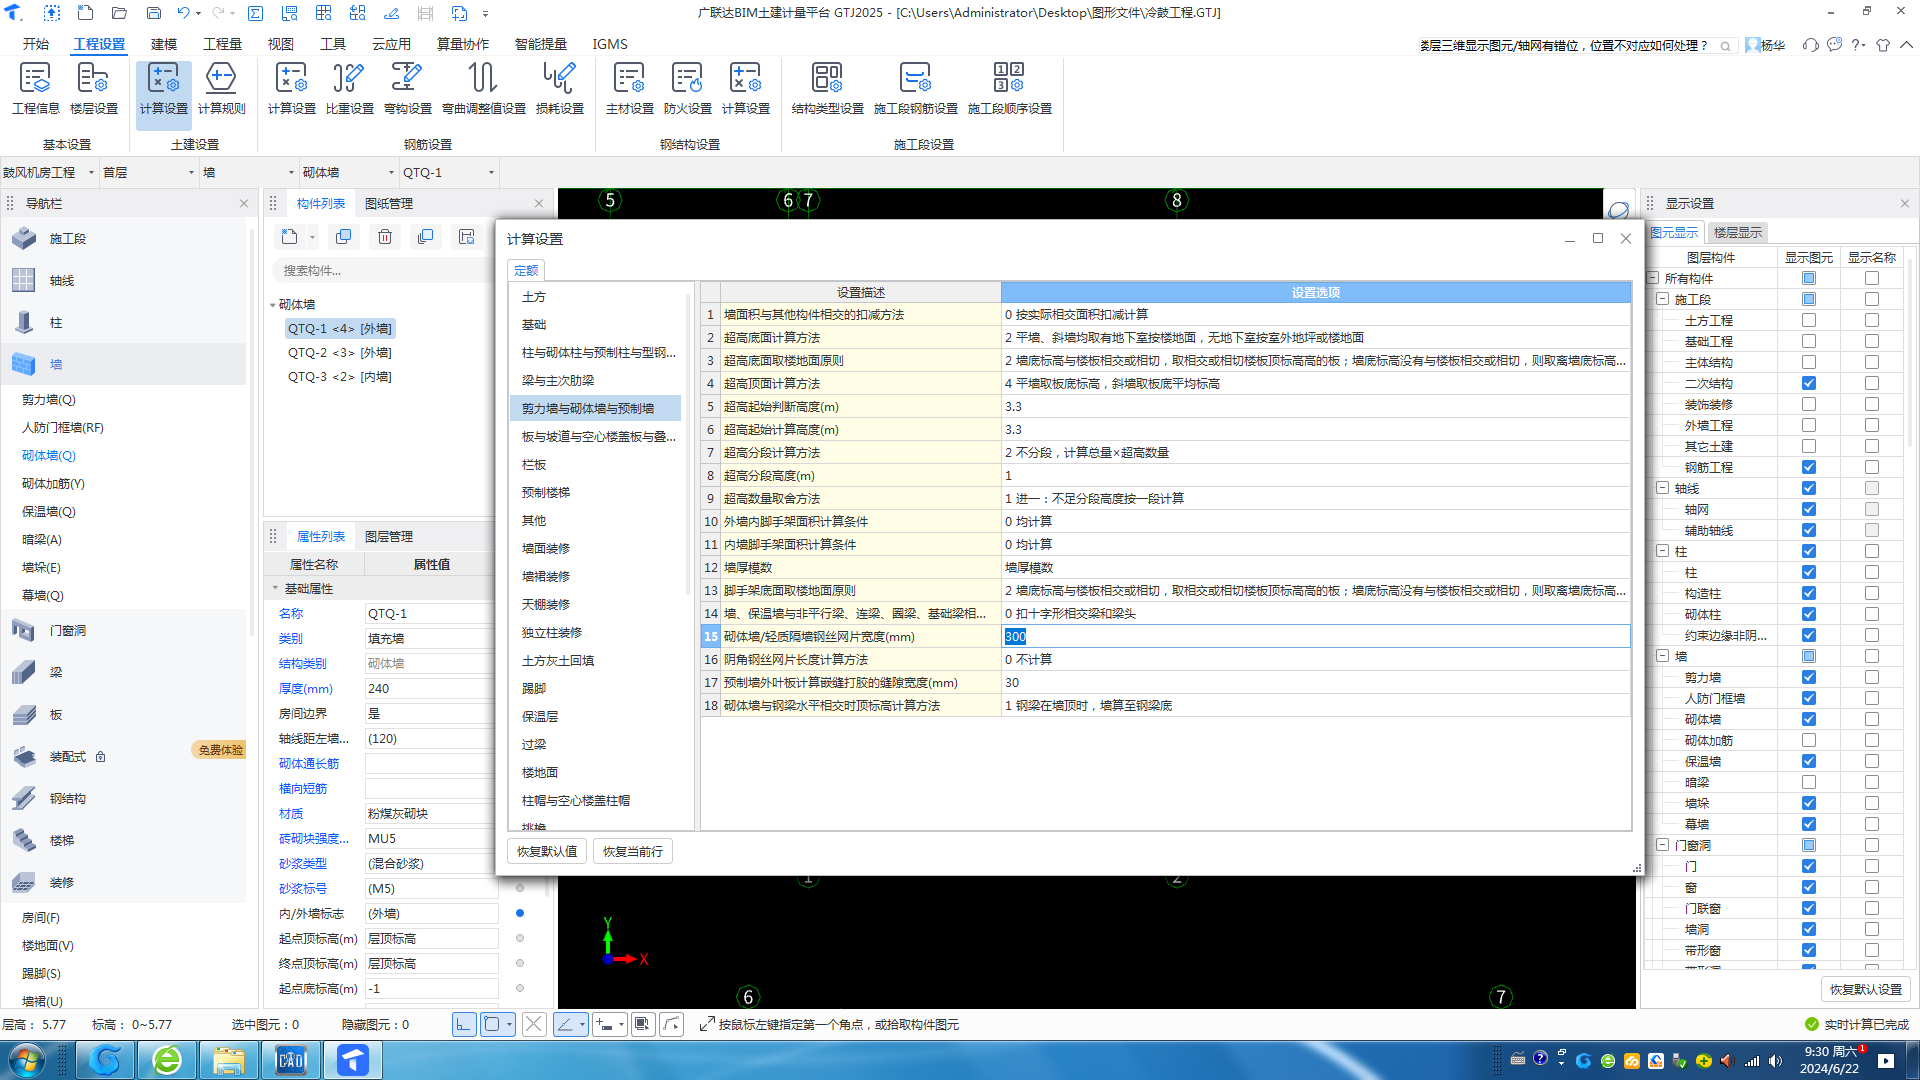Select 楼梯 in navigation bar
Viewport: 1920px width, 1080px height.
click(123, 840)
